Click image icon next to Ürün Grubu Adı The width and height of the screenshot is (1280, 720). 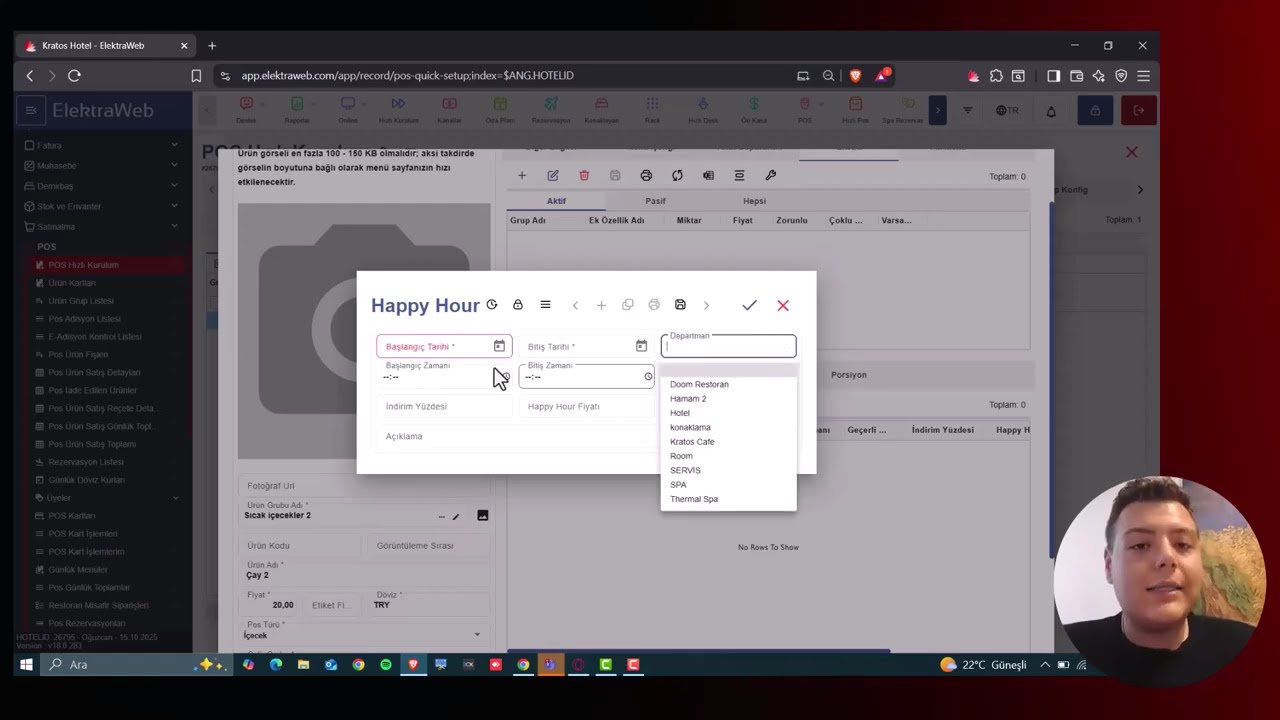(482, 516)
